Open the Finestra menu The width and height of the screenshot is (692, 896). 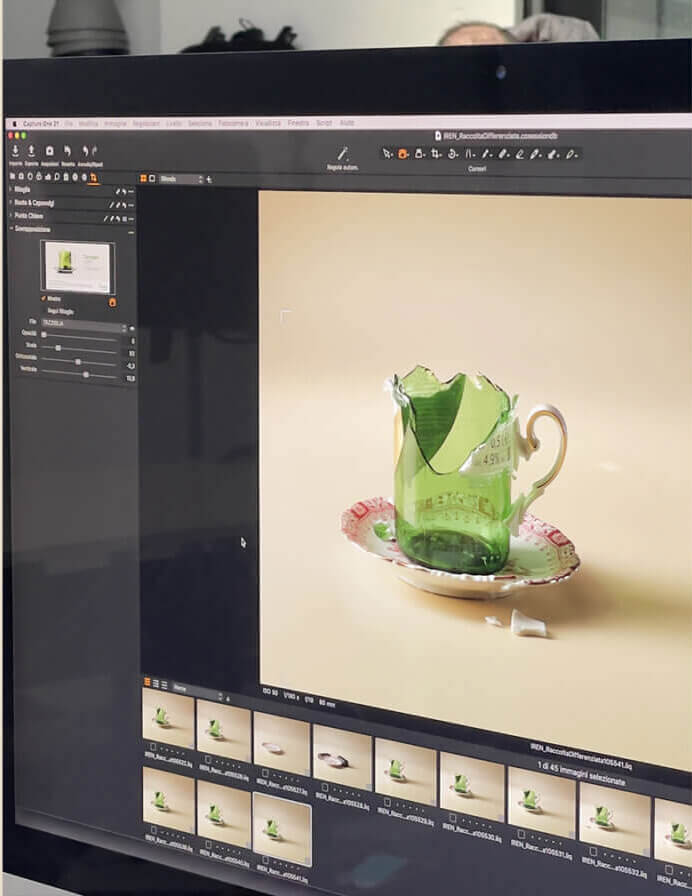(298, 123)
